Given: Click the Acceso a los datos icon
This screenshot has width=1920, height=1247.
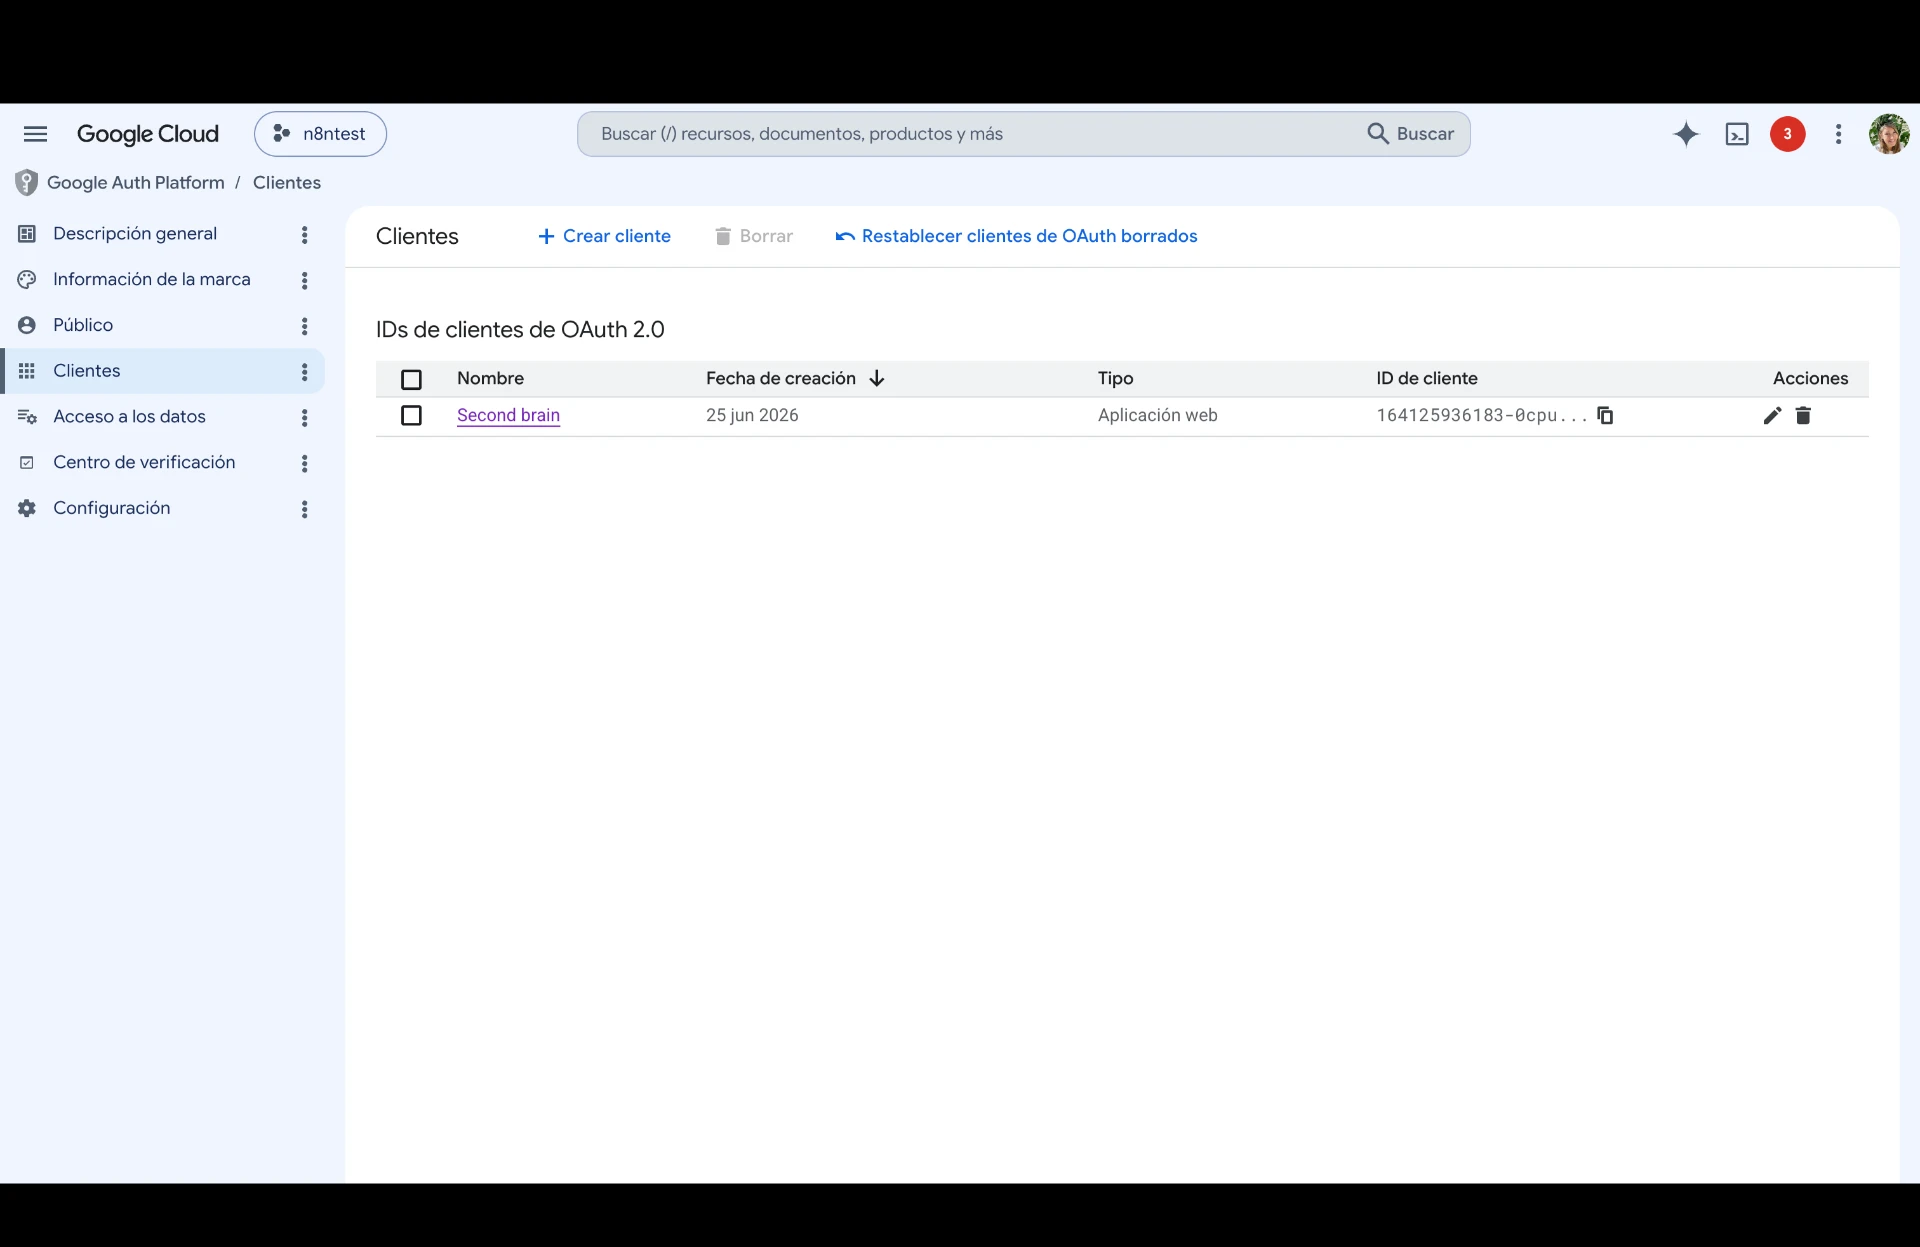Looking at the screenshot, I should pos(27,417).
